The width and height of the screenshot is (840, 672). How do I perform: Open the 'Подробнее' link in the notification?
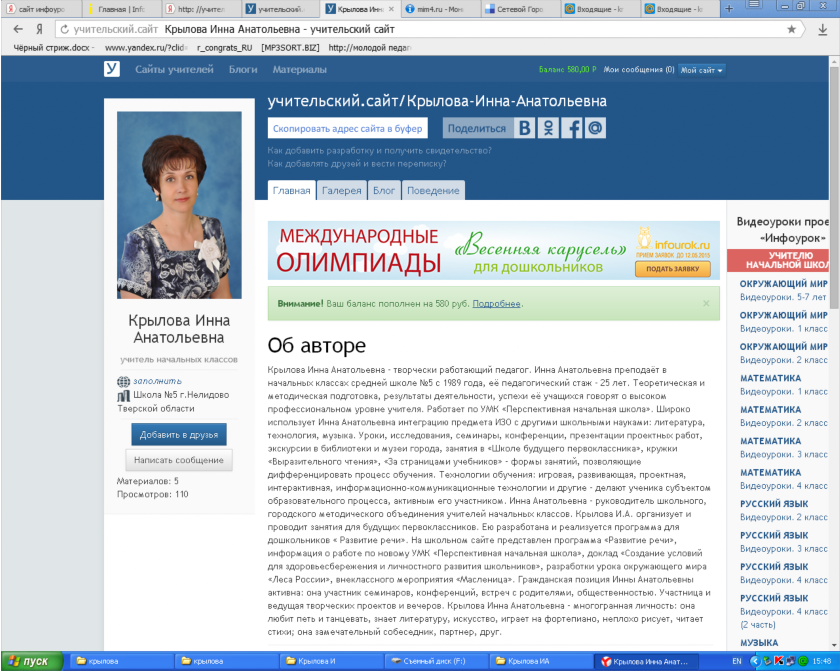(496, 303)
